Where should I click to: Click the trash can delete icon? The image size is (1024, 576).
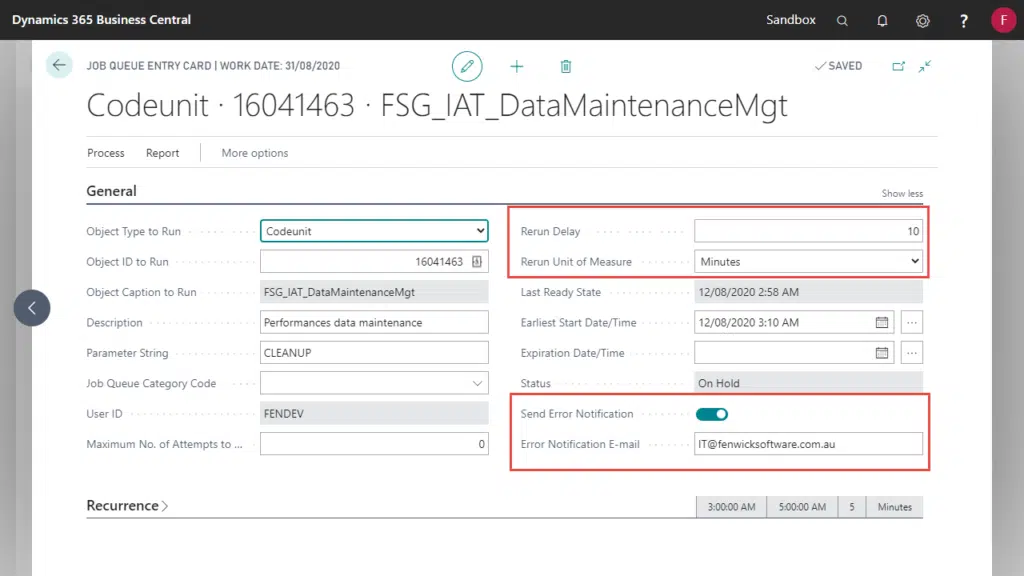point(566,66)
